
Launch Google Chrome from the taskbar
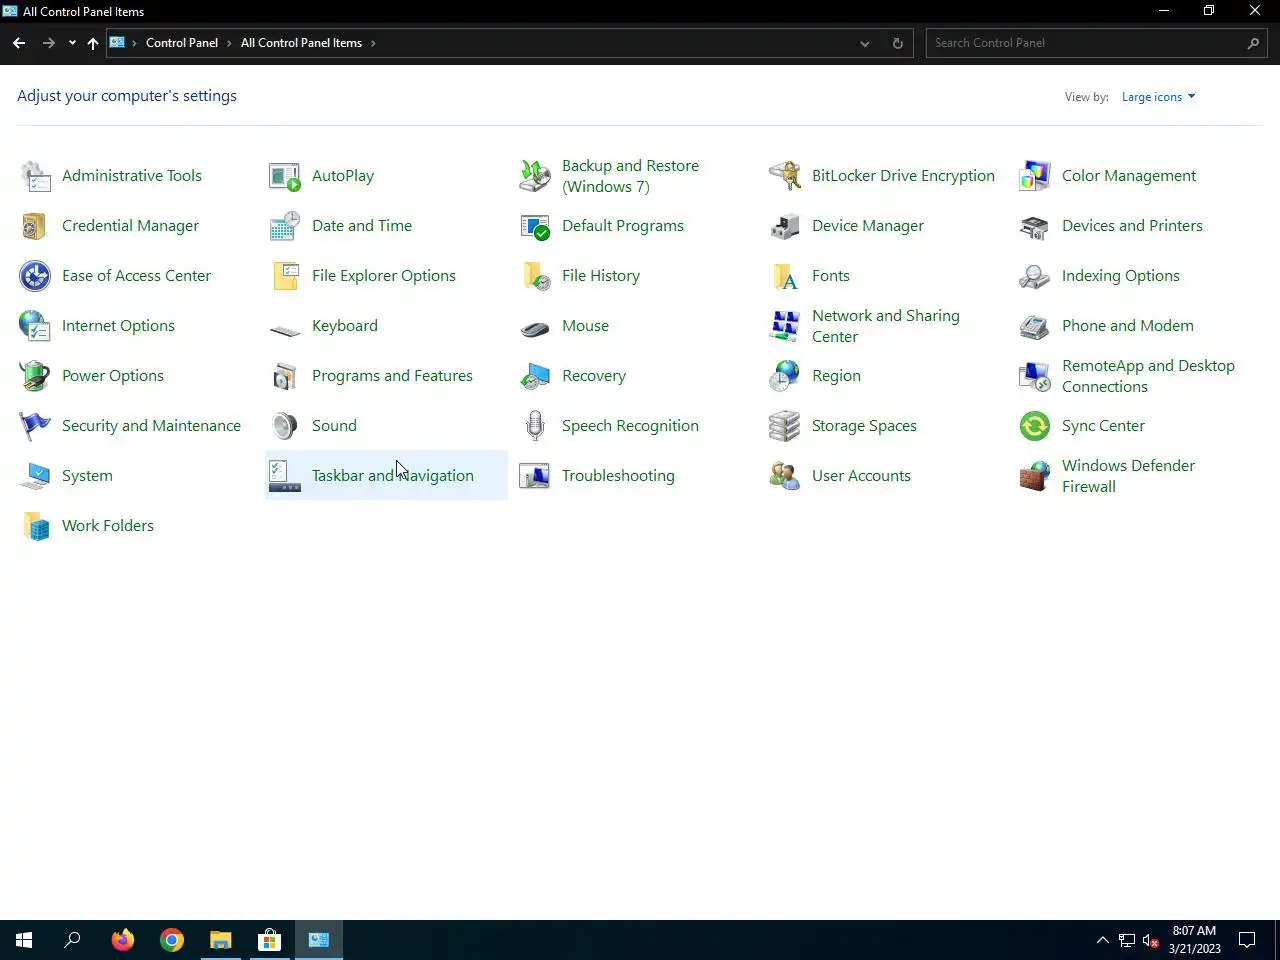[172, 940]
